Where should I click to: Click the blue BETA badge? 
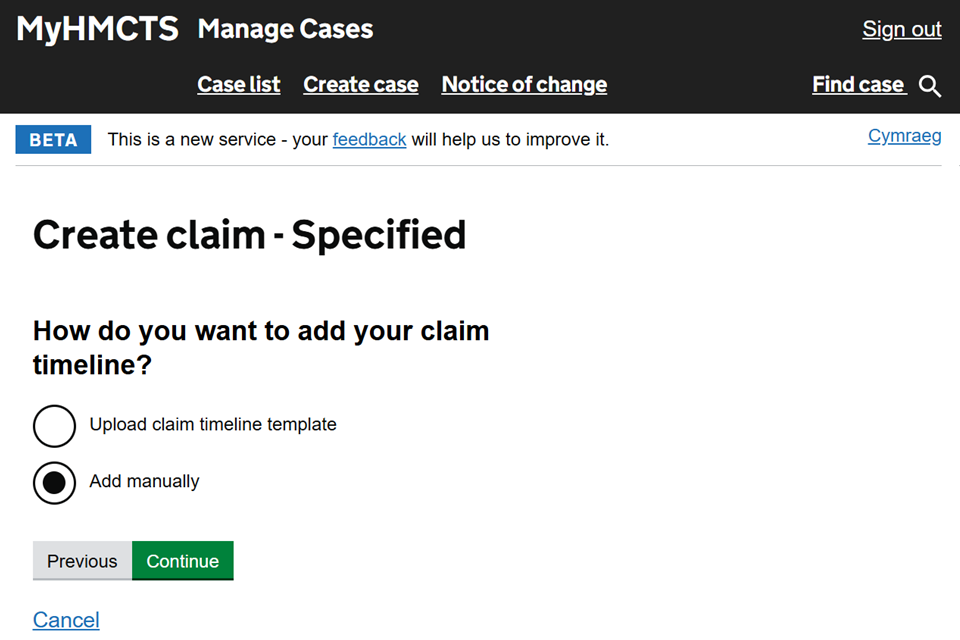point(53,140)
